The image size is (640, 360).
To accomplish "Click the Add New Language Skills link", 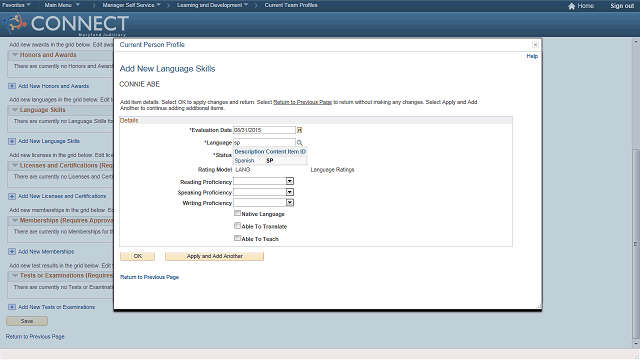I will click(49, 141).
